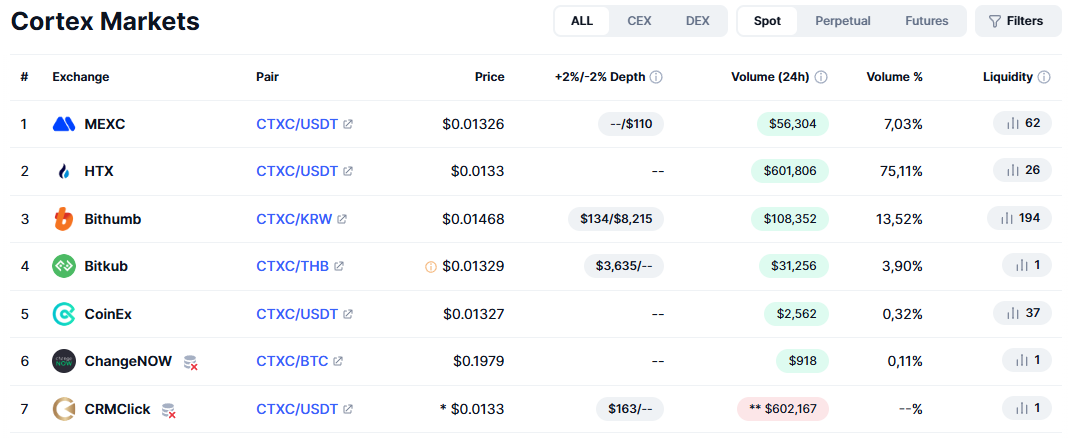Open the CoinEx CTXC/USDT pair link
Viewport: 1068px width, 444px height.
297,314
